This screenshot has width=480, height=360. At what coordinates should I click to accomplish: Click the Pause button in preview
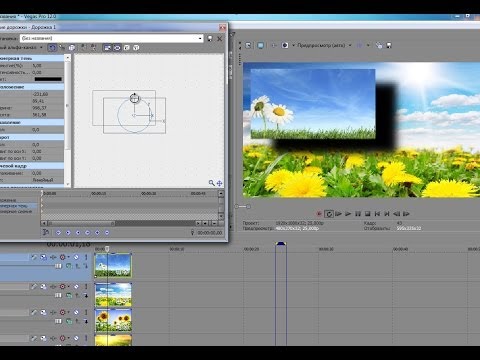coord(358,214)
